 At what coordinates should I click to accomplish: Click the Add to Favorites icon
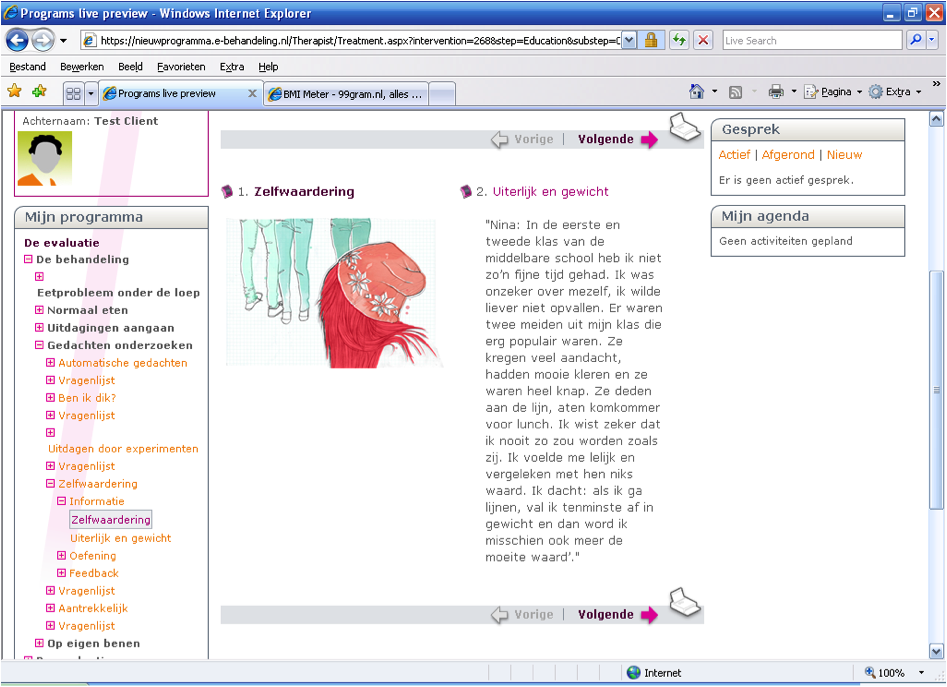coord(39,92)
